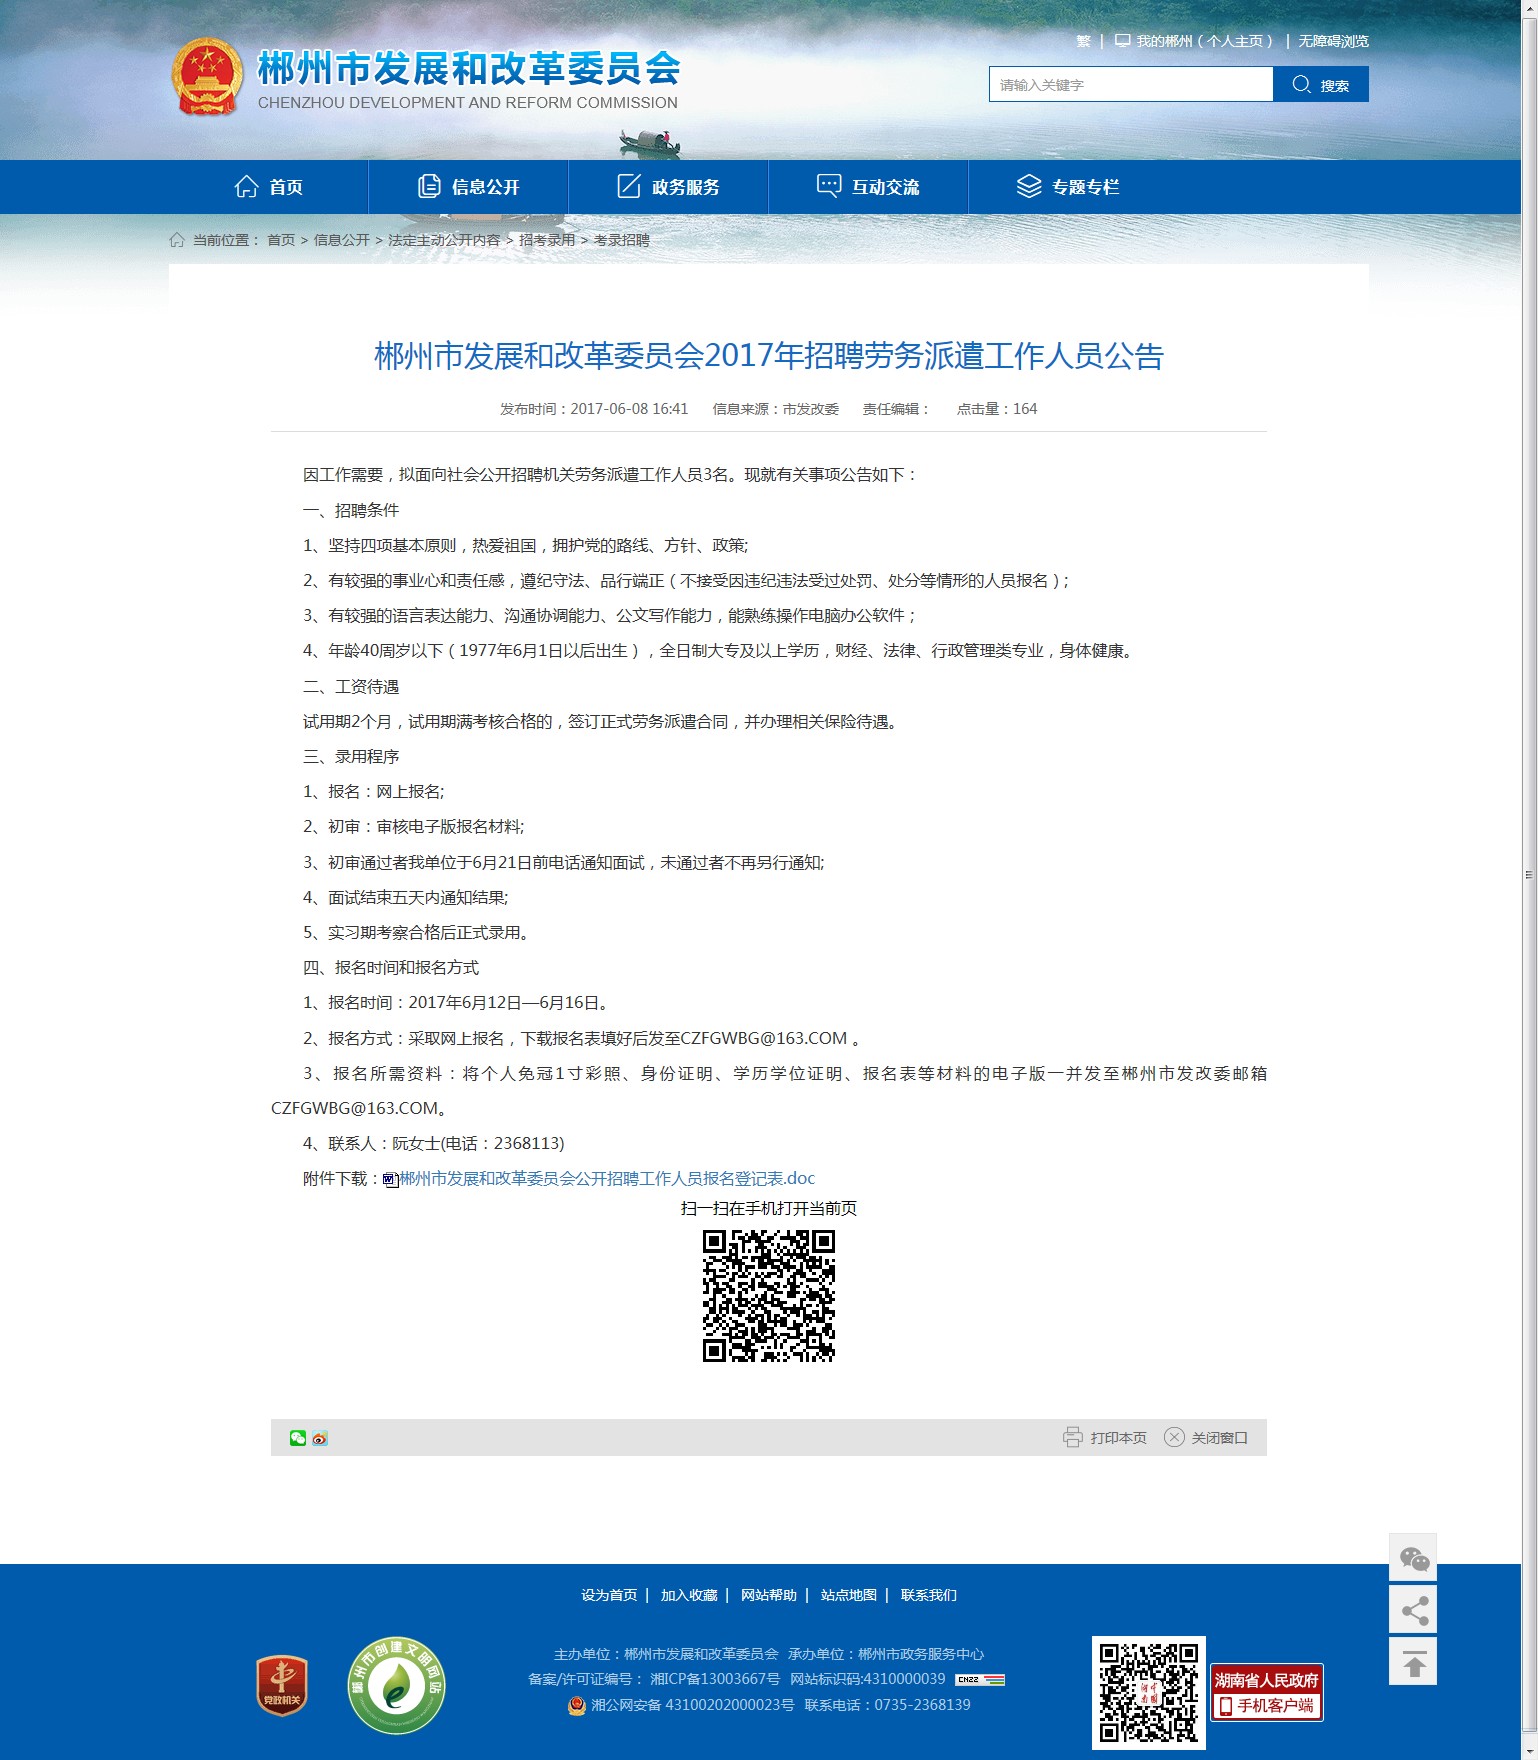
Task: Go to 考录招聘 in the breadcrumb
Action: tap(622, 240)
